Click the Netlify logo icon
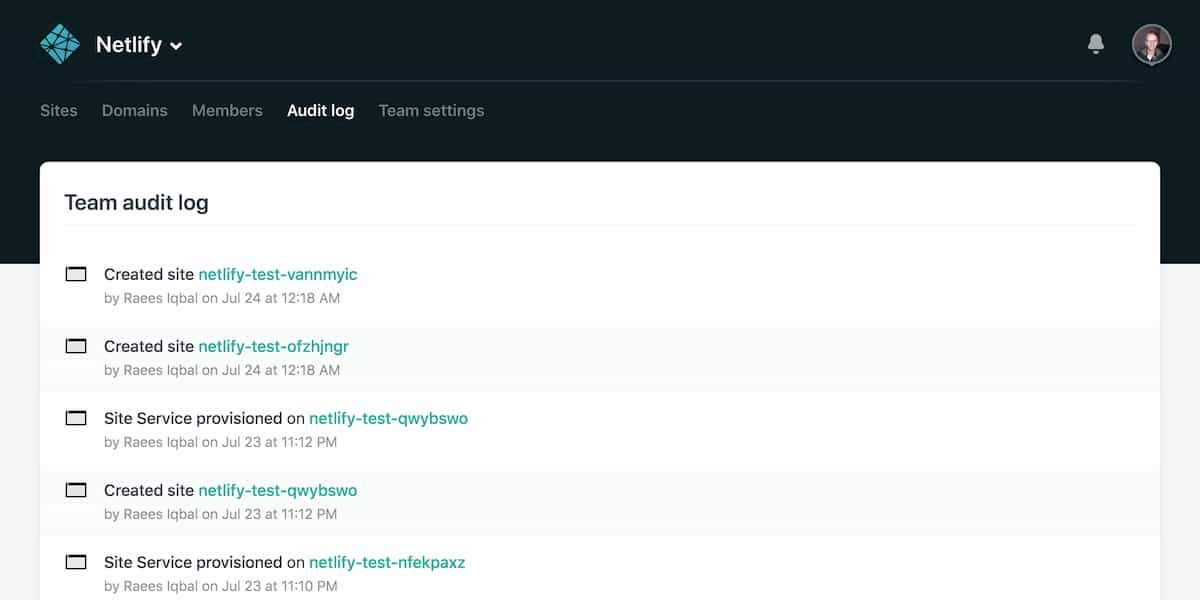The height and width of the screenshot is (600, 1200). pyautogui.click(x=59, y=44)
